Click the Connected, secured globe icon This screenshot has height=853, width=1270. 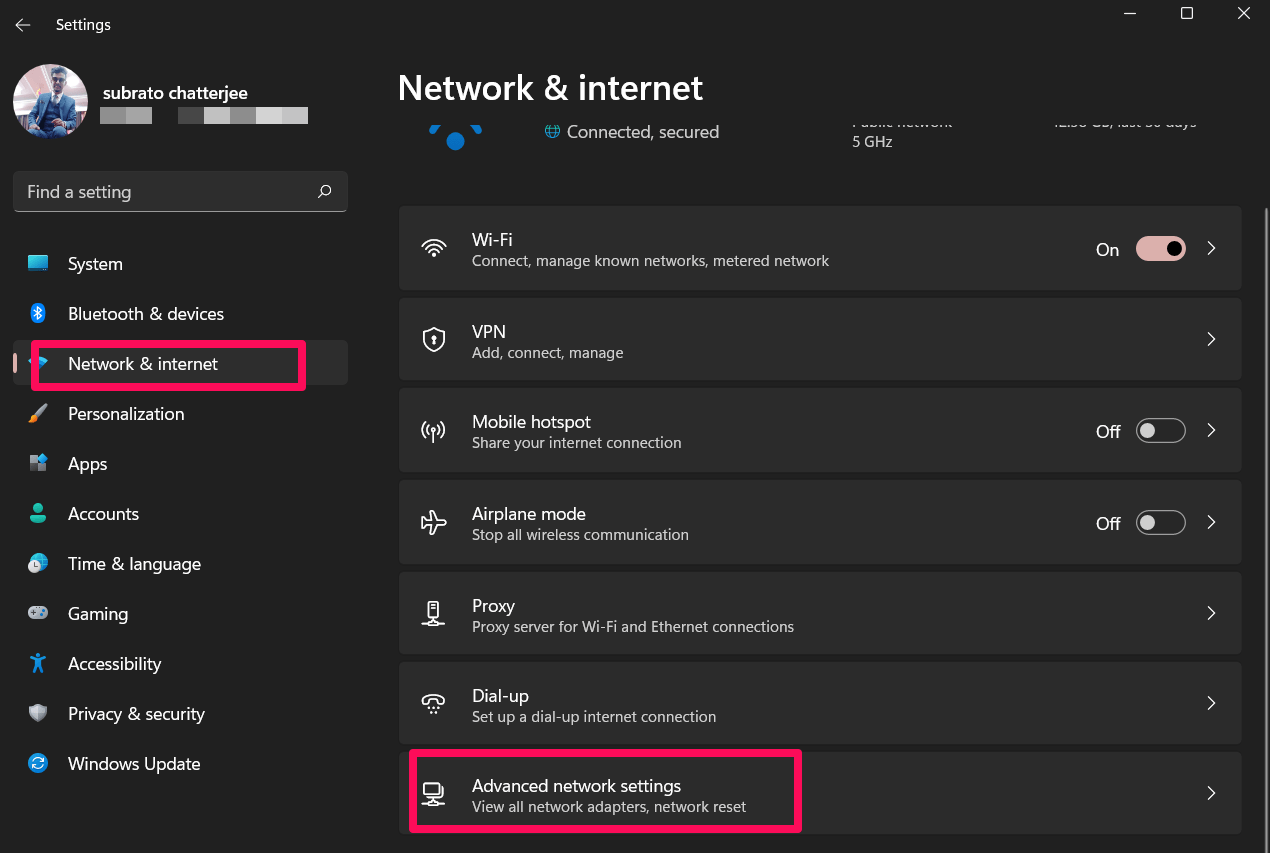[x=552, y=132]
